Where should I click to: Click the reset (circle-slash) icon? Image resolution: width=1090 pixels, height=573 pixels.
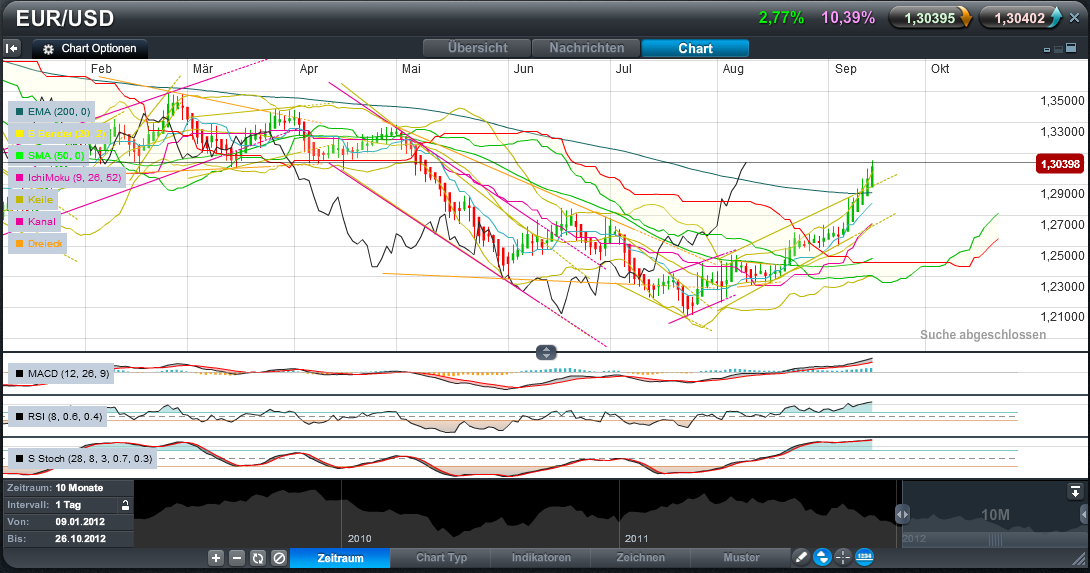point(279,558)
